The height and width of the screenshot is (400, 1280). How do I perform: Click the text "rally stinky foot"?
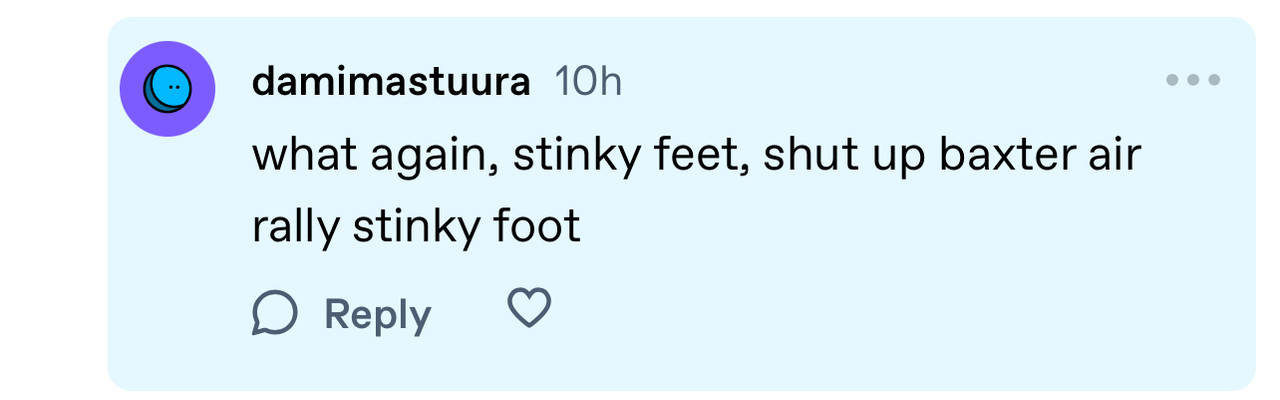(416, 228)
